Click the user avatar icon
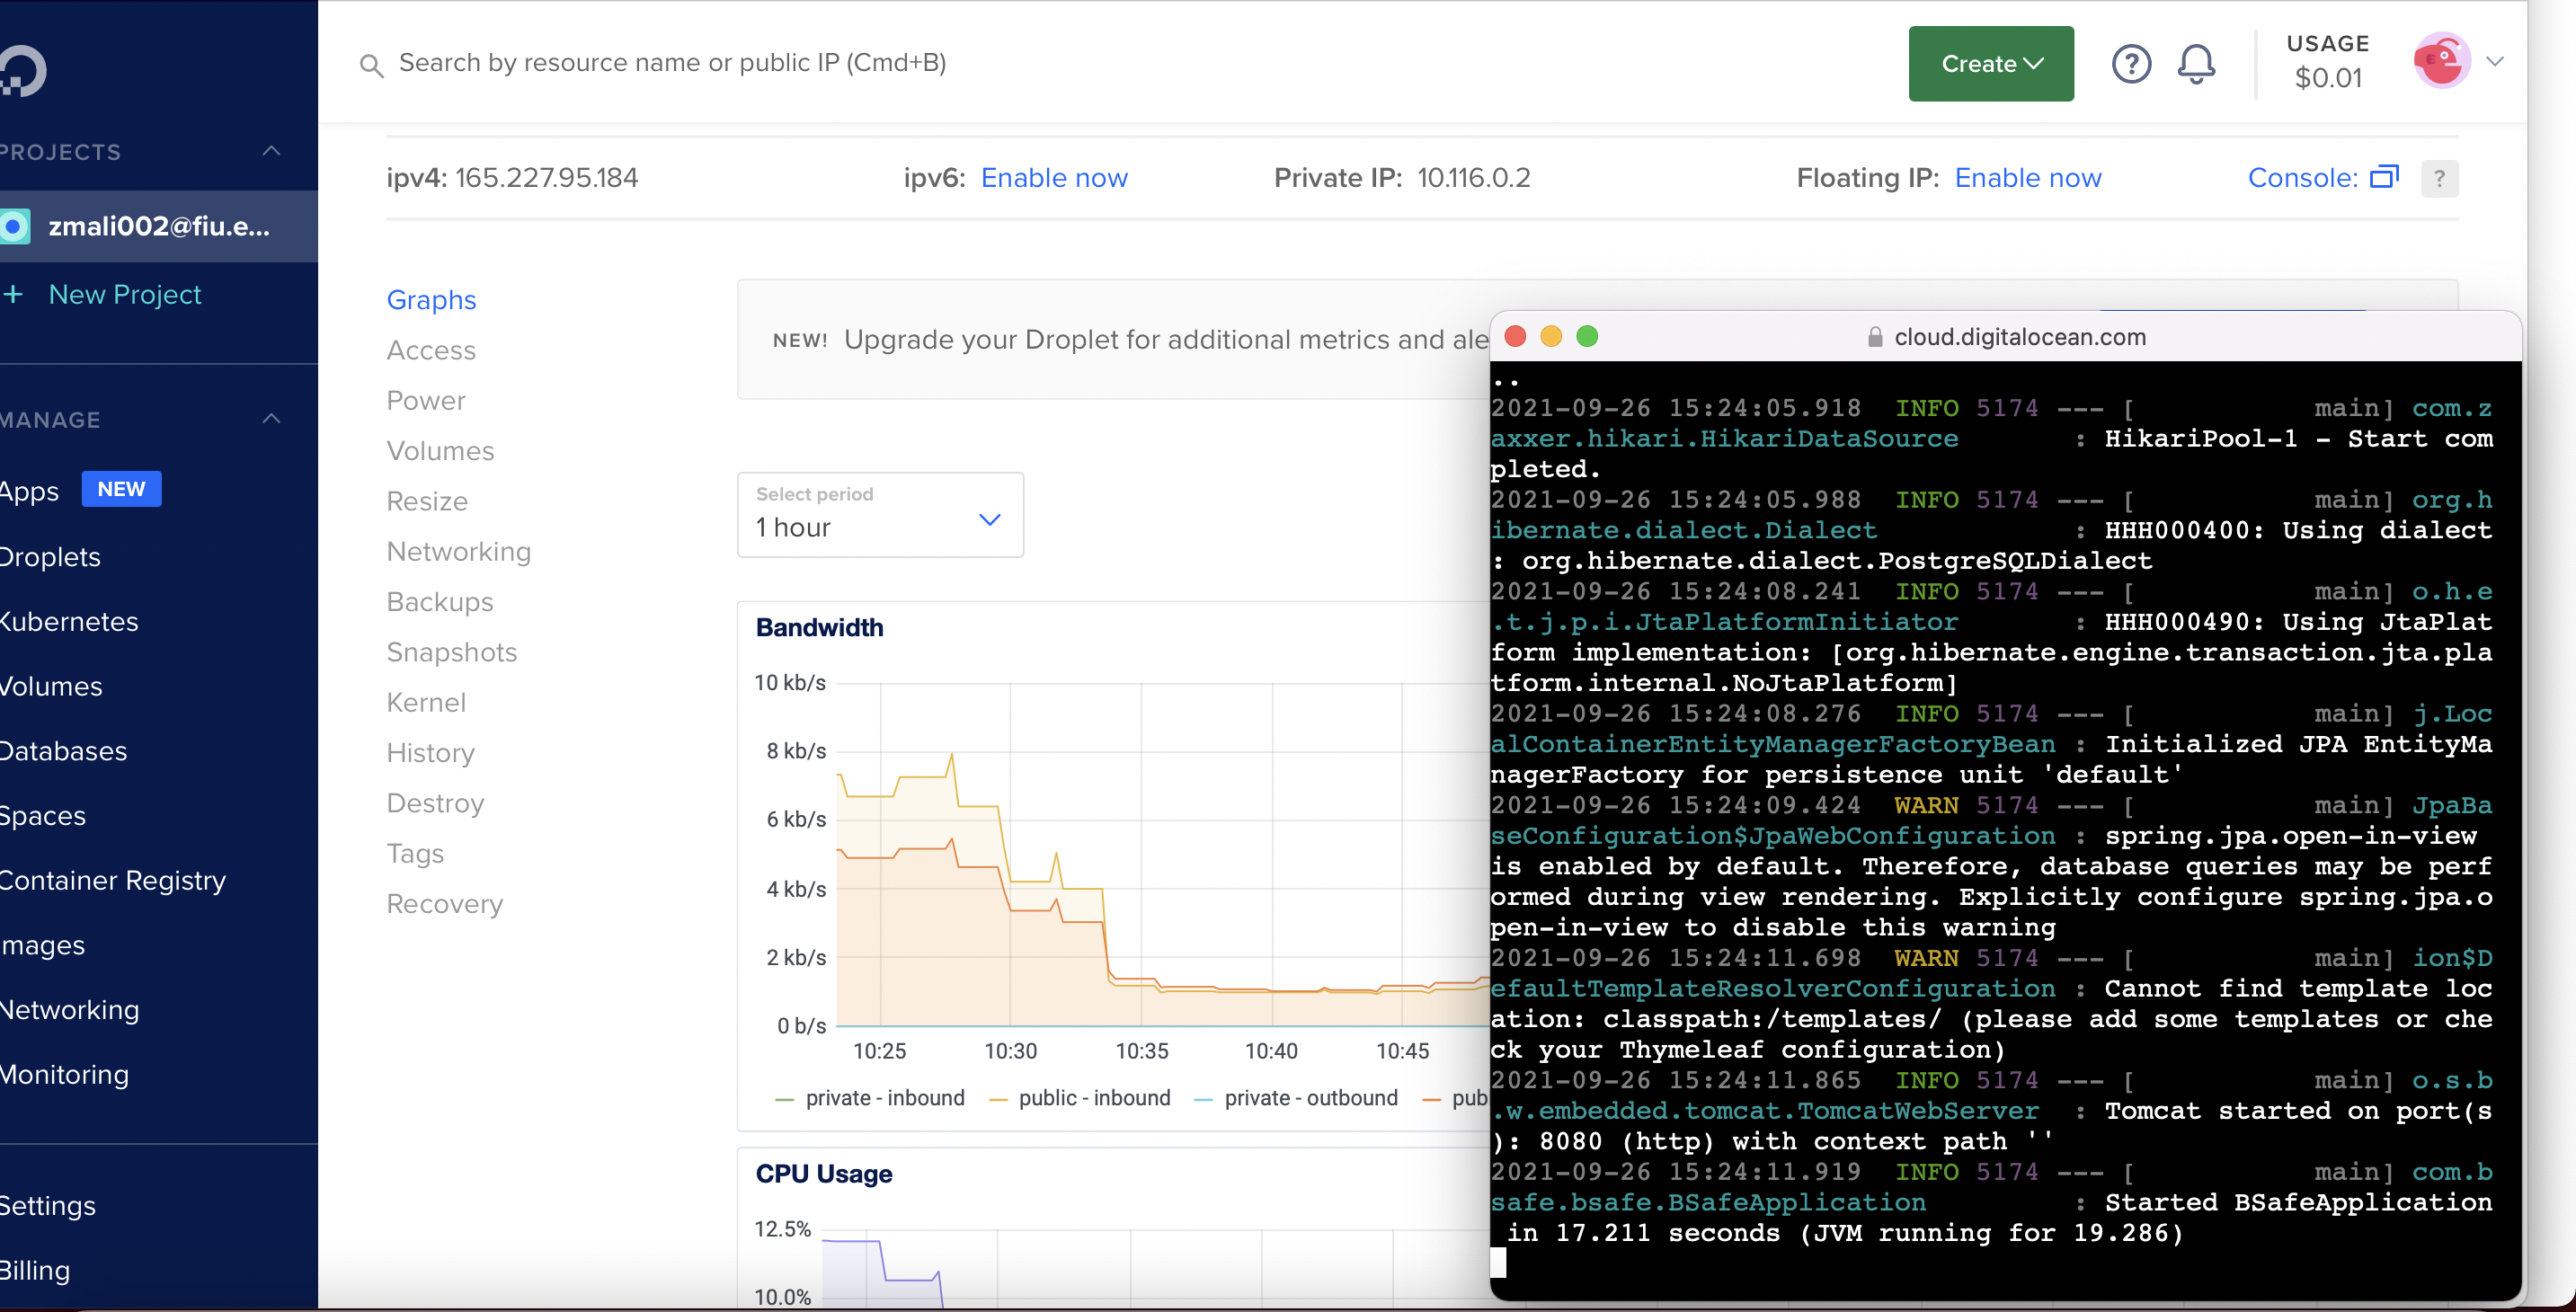The width and height of the screenshot is (2576, 1312). point(2441,62)
